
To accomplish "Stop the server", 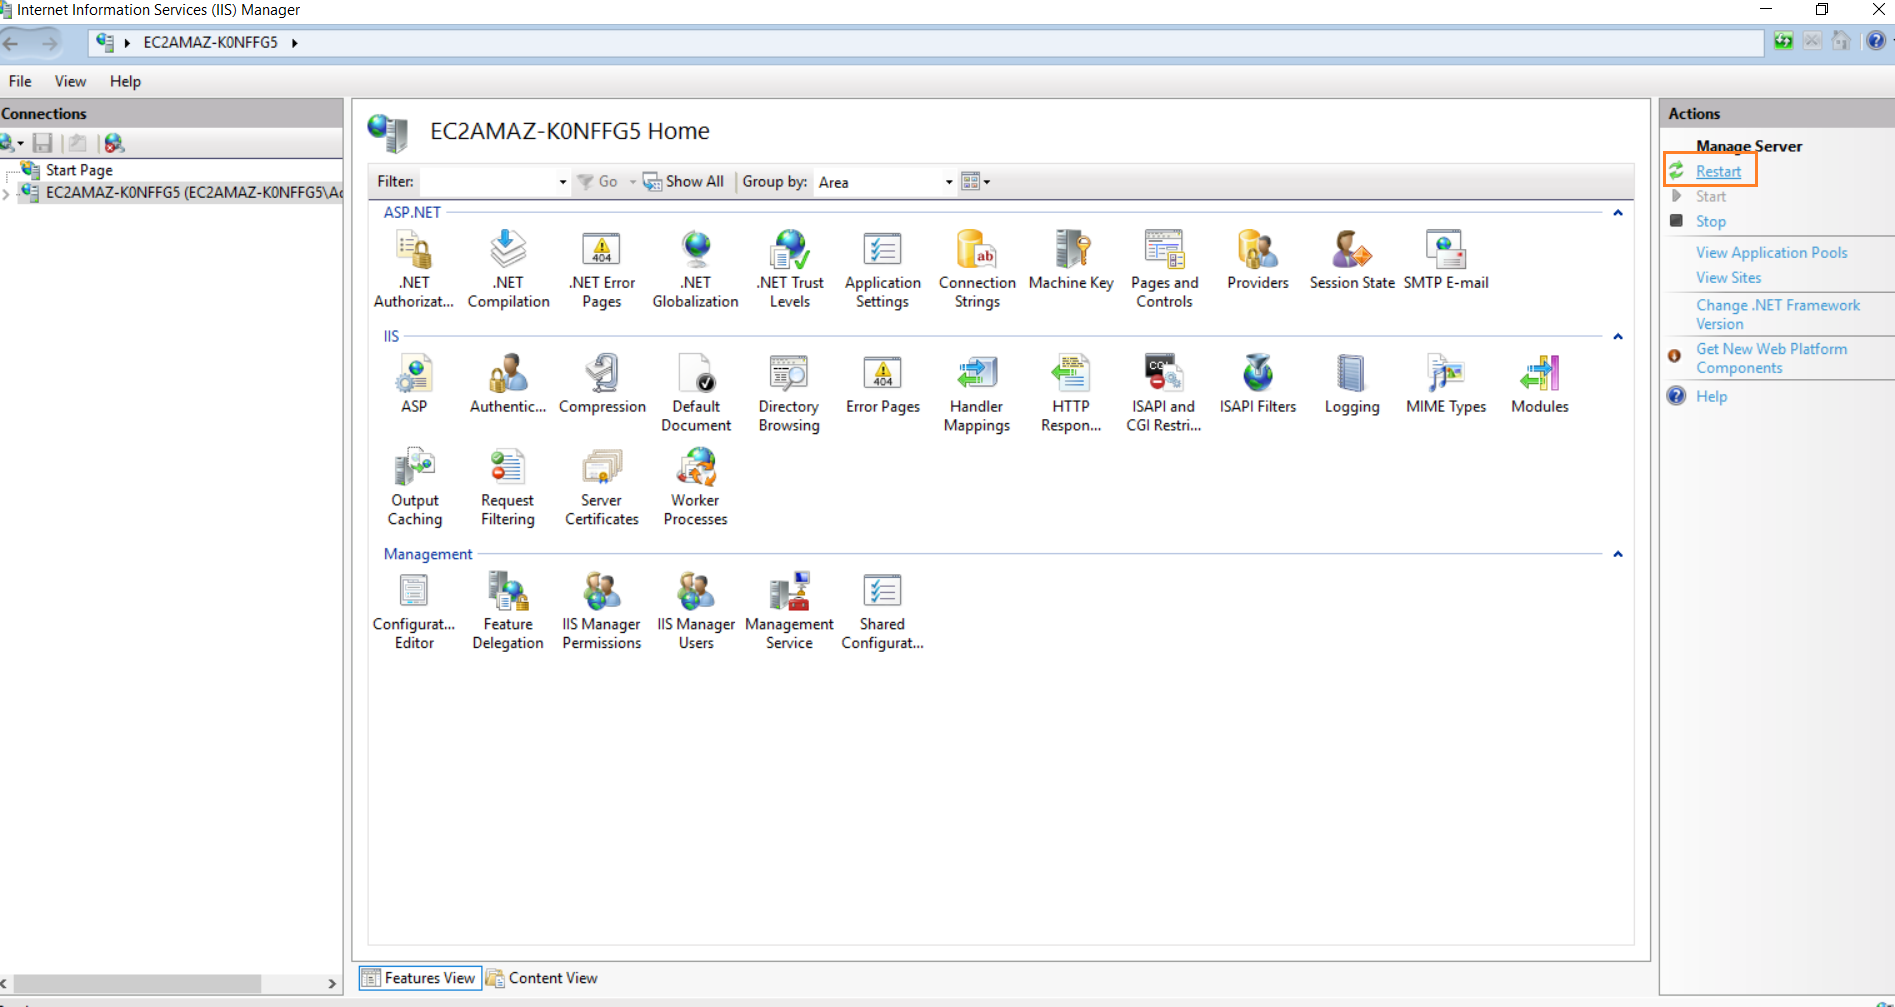I will (x=1710, y=221).
